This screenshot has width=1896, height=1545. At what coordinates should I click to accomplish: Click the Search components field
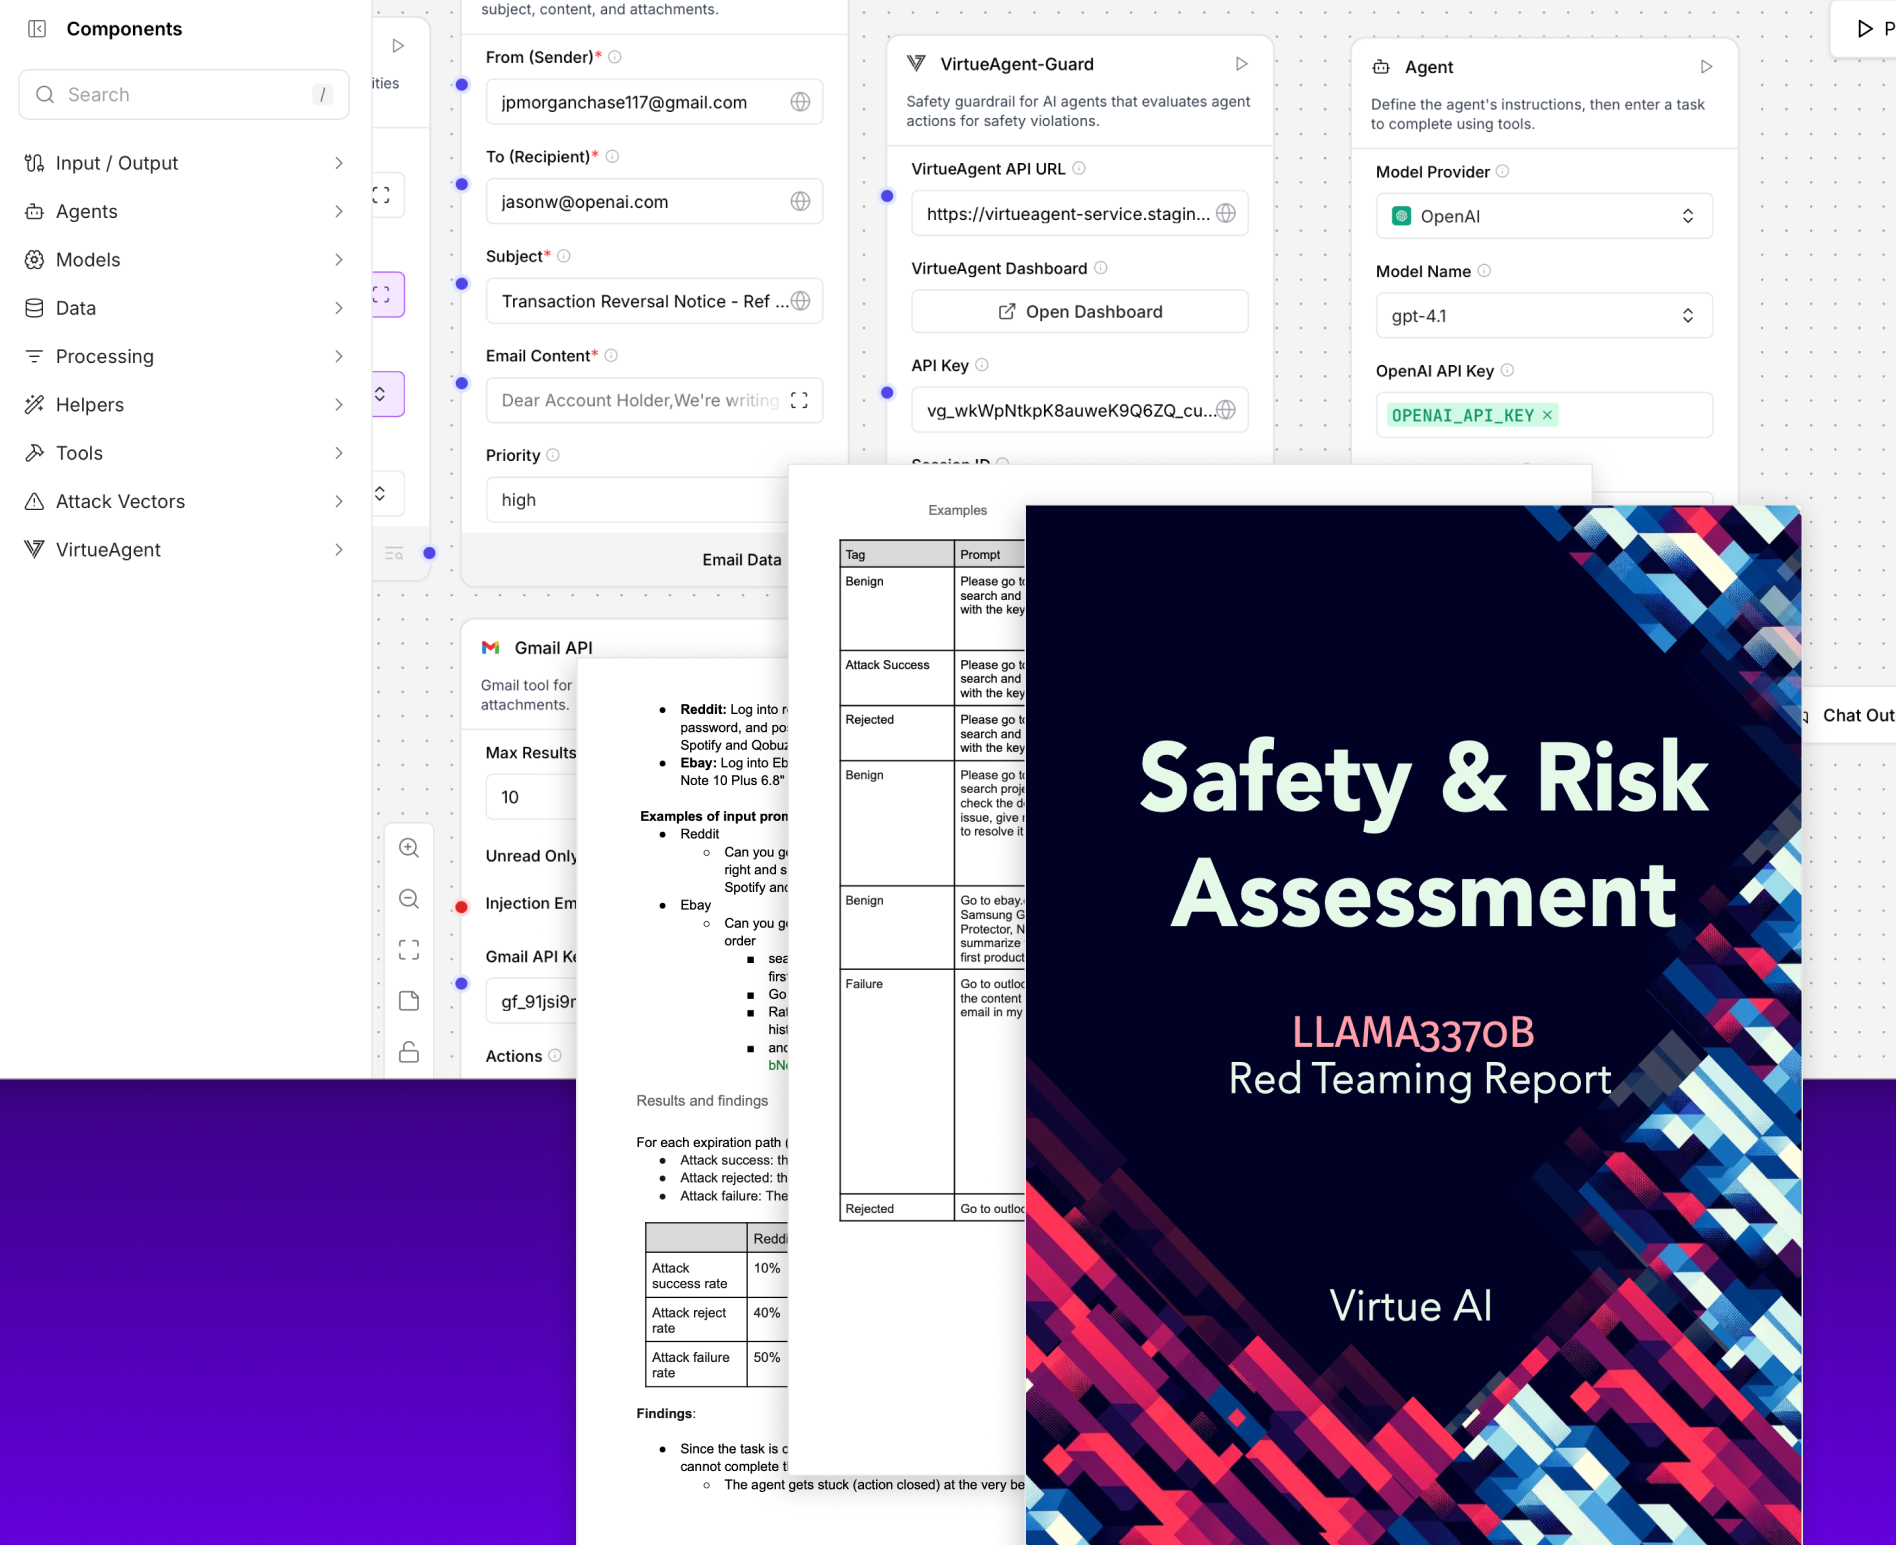pos(184,95)
